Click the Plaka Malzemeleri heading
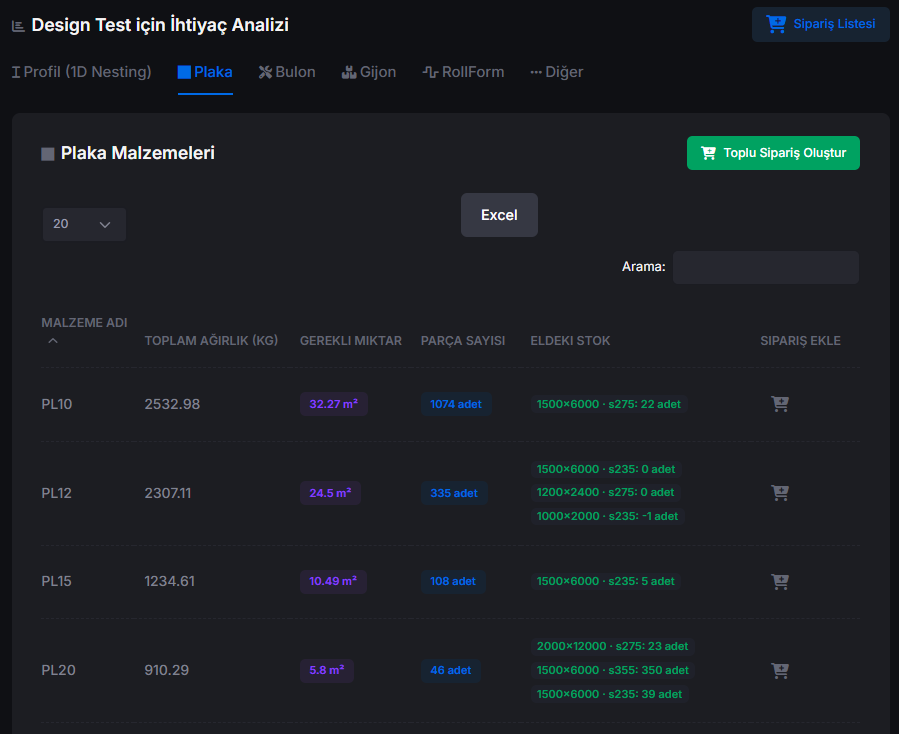The image size is (899, 734). coord(138,153)
